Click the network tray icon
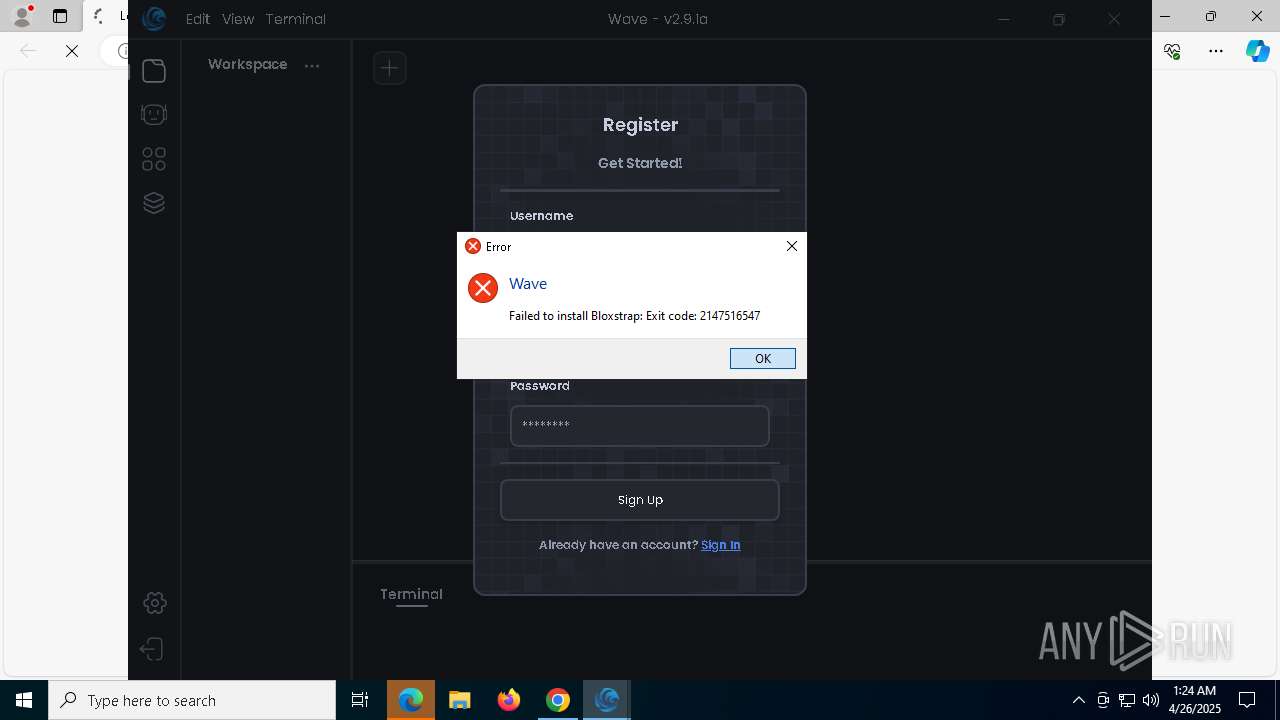Viewport: 1280px width, 720px height. tap(1127, 700)
